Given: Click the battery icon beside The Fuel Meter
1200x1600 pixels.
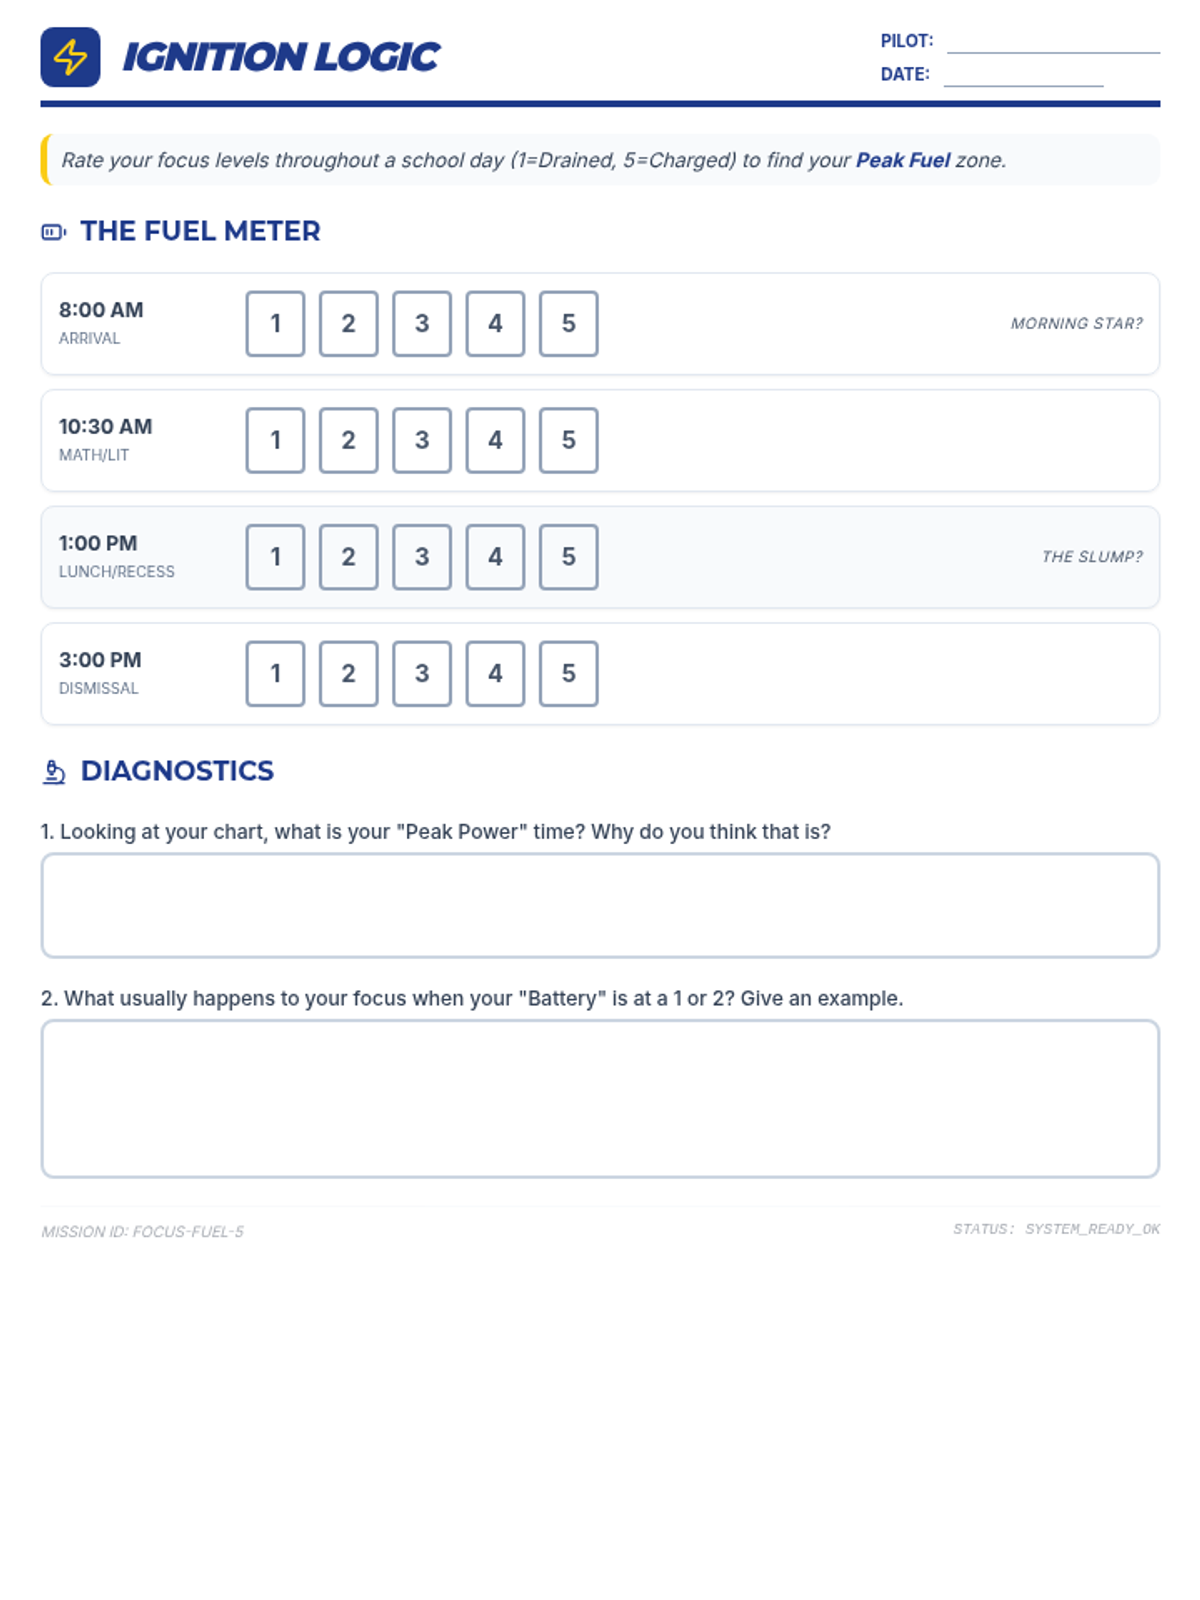Looking at the screenshot, I should (x=53, y=232).
